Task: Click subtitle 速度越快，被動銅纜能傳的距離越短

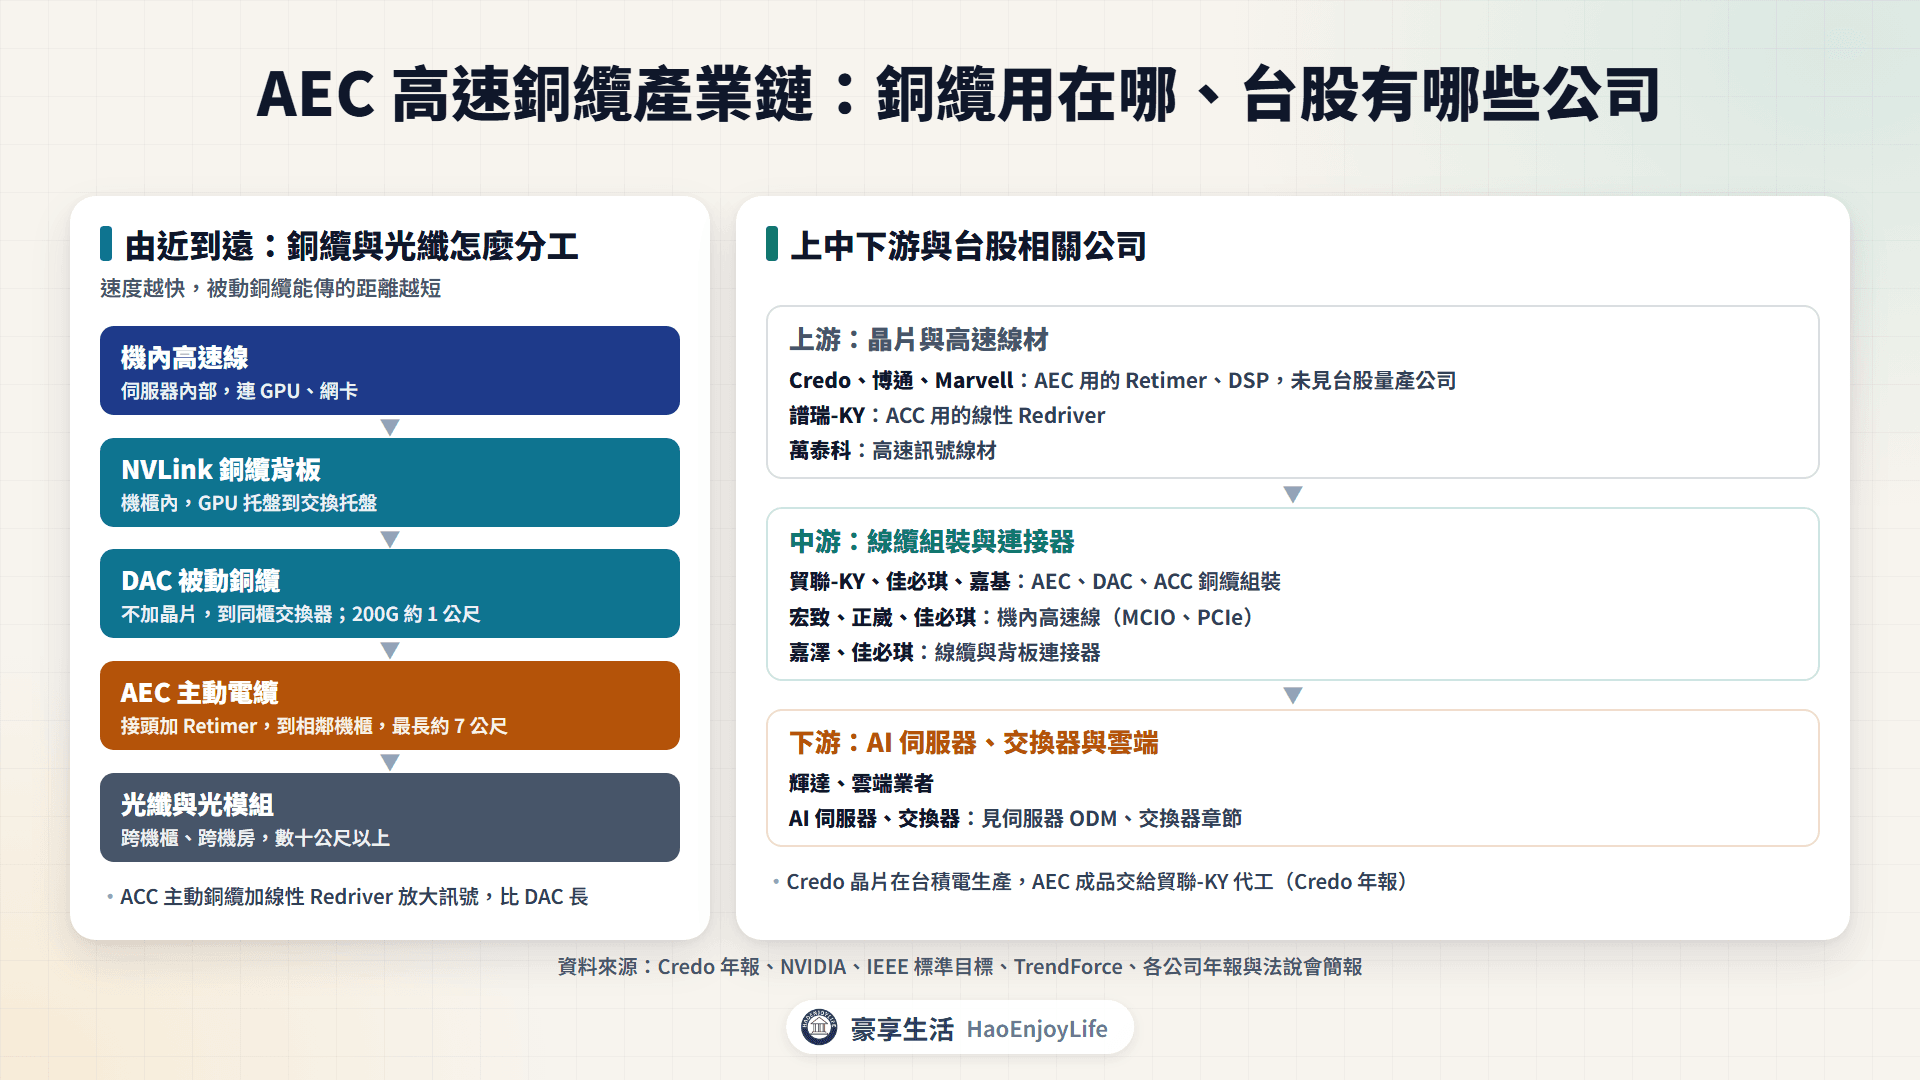Action: [x=271, y=288]
